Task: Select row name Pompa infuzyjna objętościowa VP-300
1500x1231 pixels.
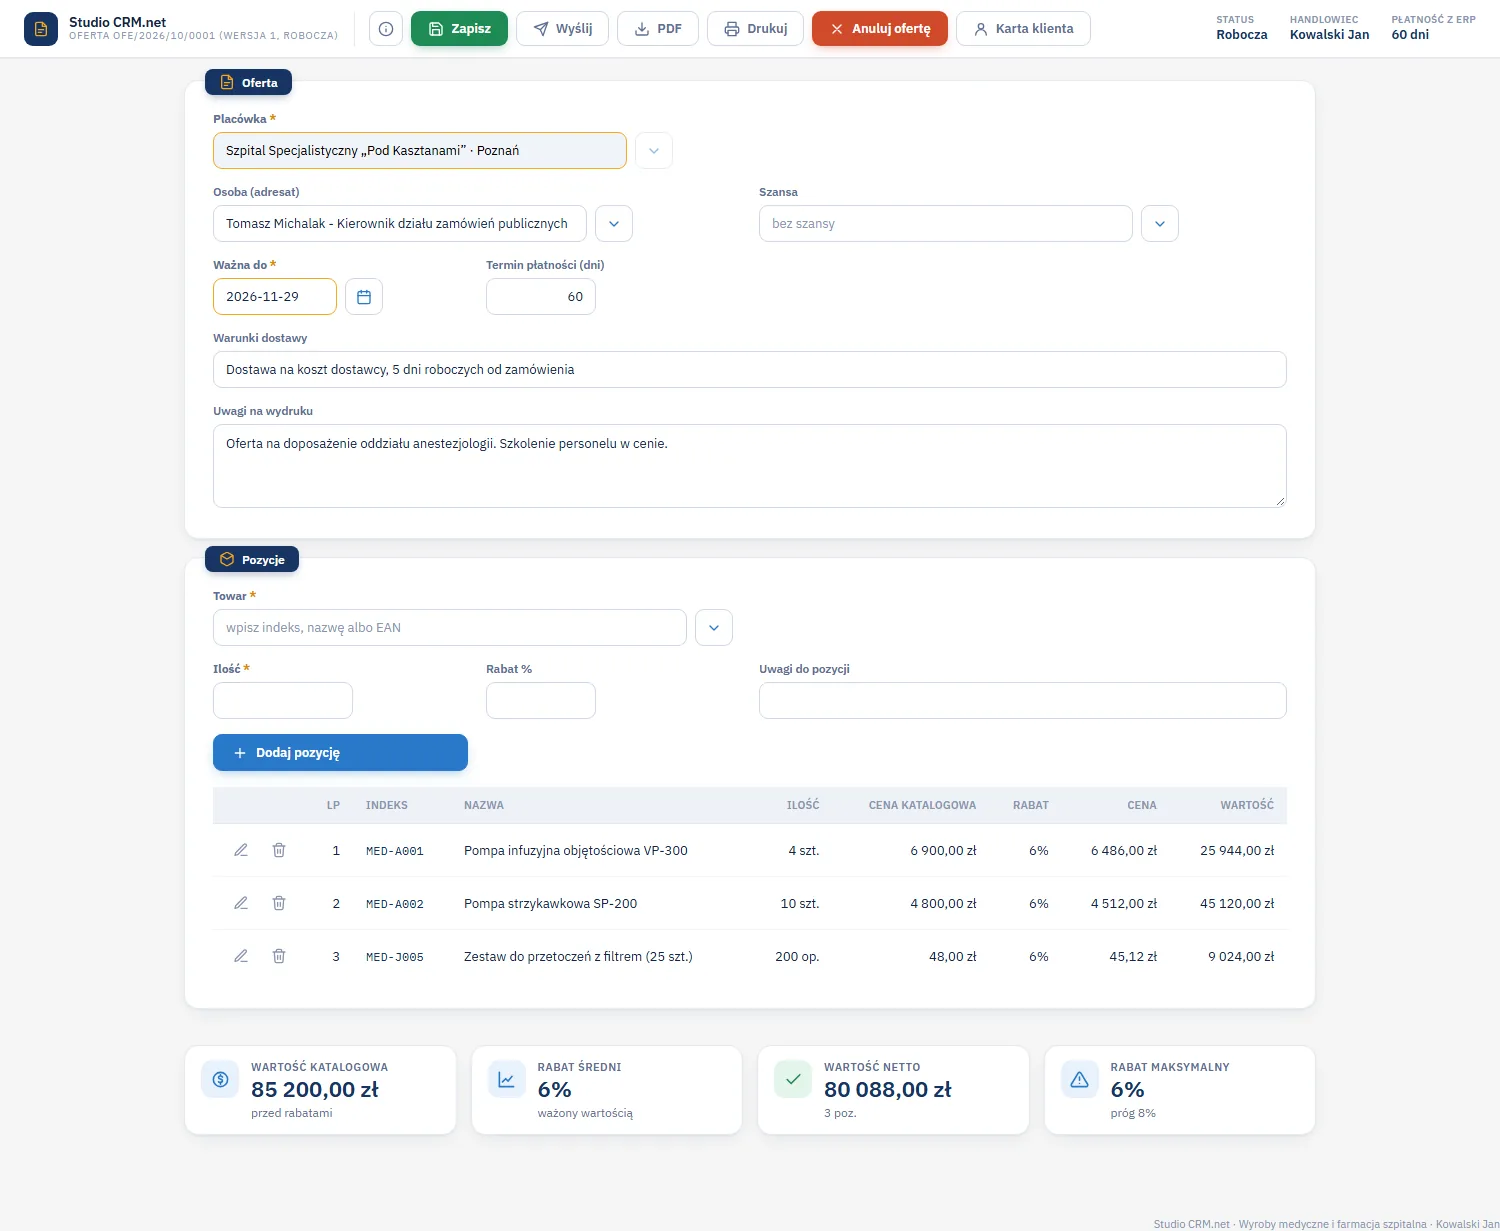Action: point(576,851)
